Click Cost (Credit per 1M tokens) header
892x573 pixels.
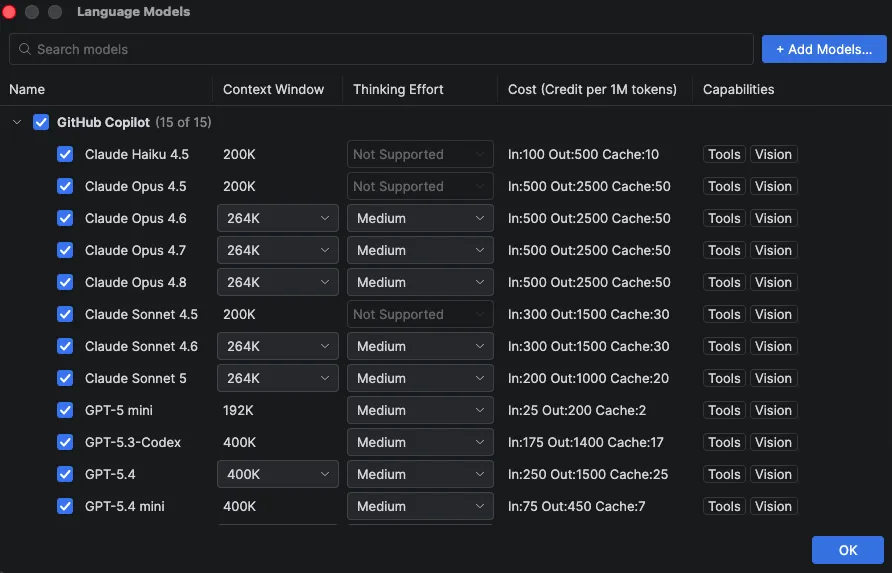point(592,89)
